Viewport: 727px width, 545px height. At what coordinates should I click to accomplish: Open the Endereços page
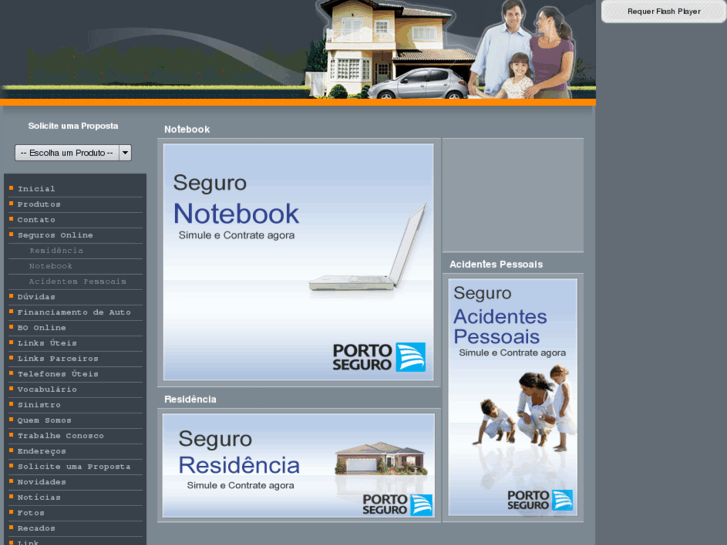click(x=42, y=451)
